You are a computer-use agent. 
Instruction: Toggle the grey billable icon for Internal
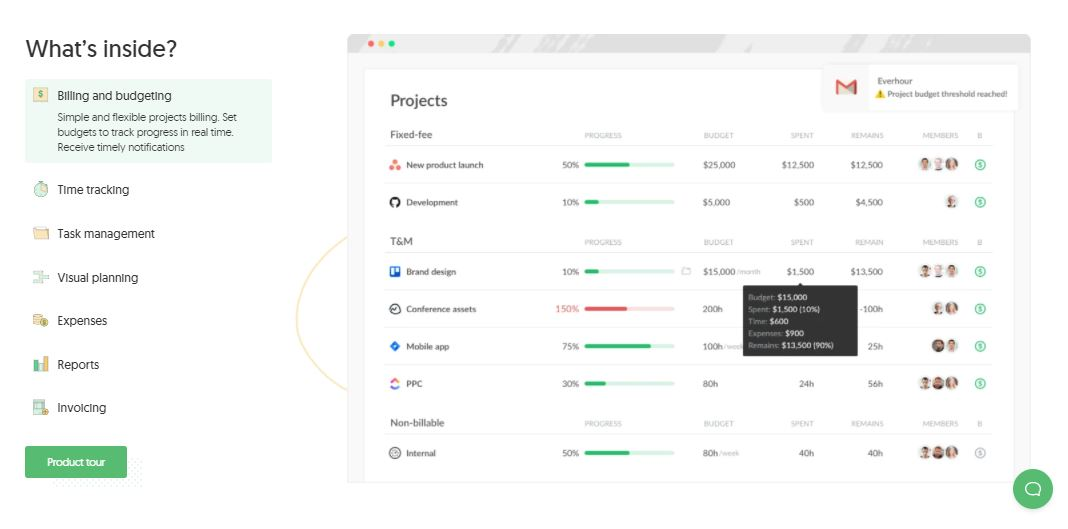[x=980, y=453]
